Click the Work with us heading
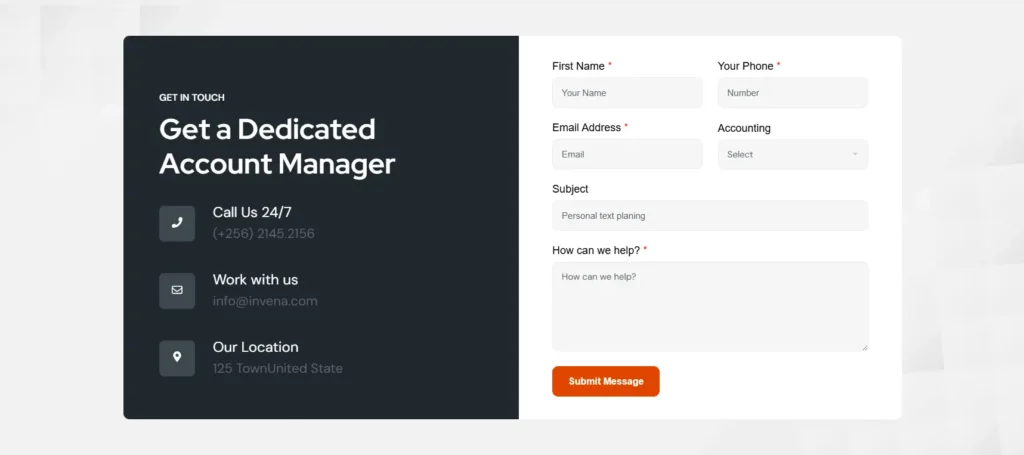This screenshot has height=455, width=1024. tap(255, 279)
